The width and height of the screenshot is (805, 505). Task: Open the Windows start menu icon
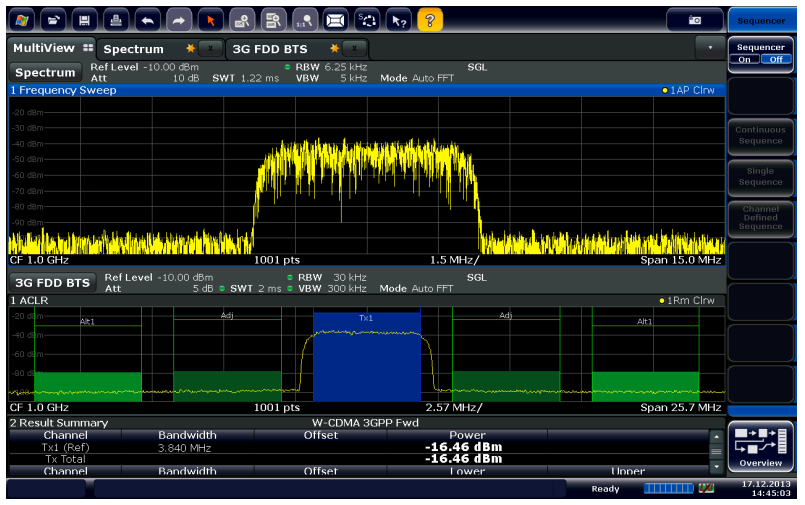click(x=22, y=21)
